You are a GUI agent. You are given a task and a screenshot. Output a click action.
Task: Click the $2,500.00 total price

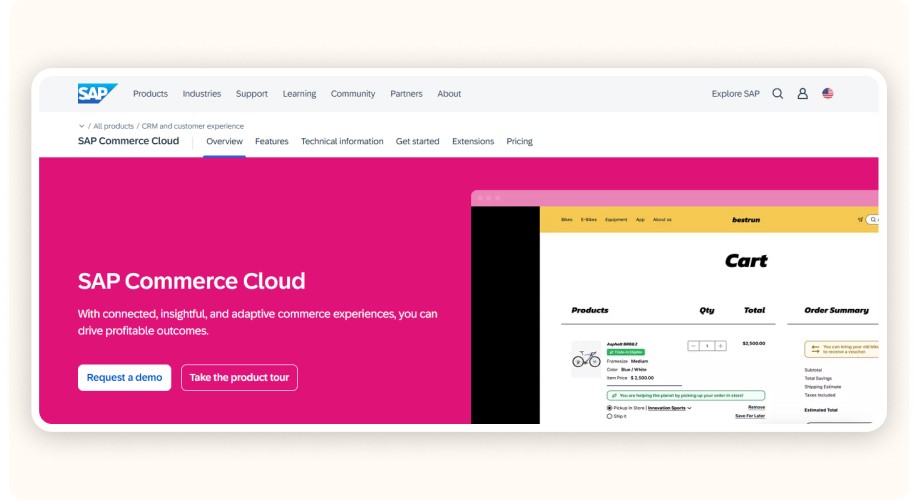coord(754,343)
